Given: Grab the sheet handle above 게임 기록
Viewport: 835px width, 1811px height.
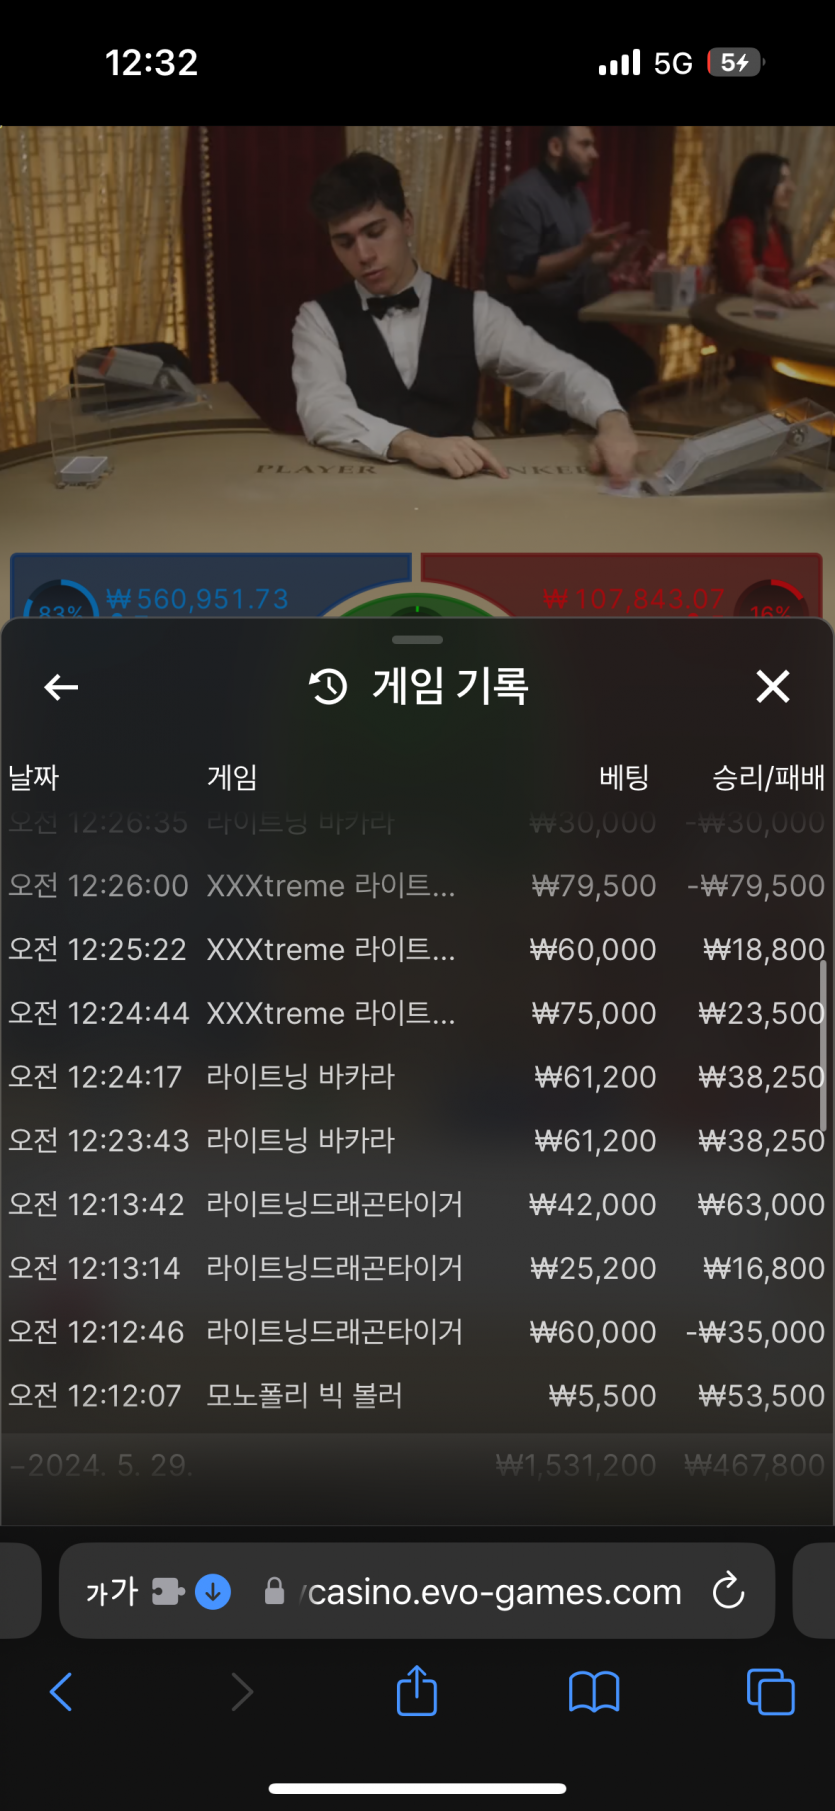Looking at the screenshot, I should pos(417,639).
